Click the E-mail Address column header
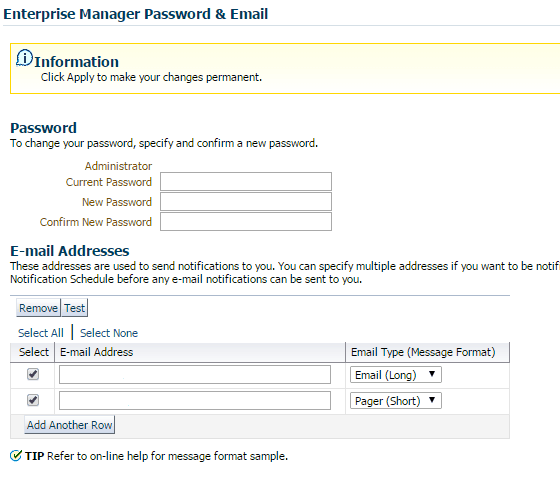This screenshot has width=560, height=480. click(x=96, y=352)
